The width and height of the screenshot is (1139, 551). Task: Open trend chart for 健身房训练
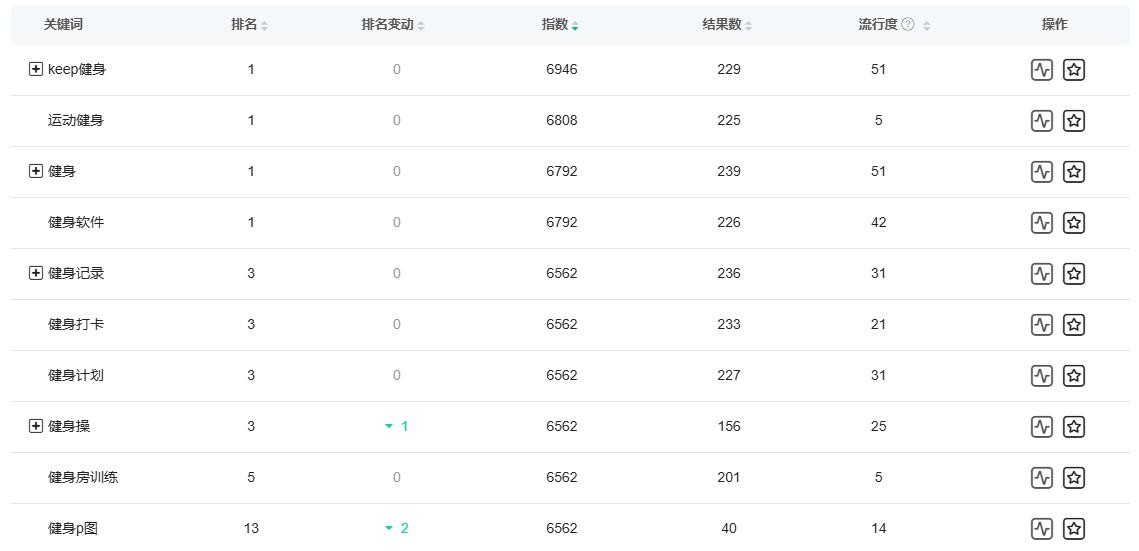[1042, 478]
